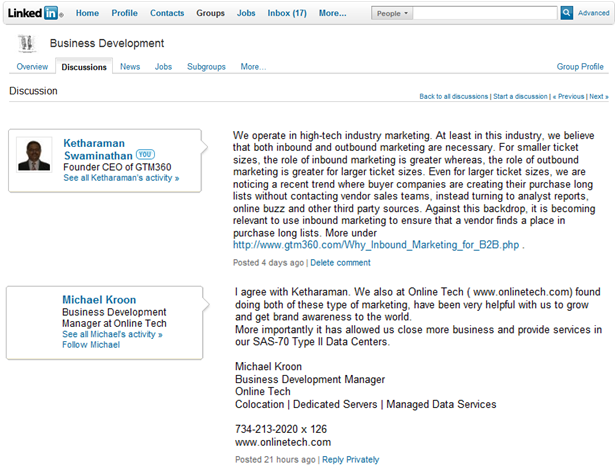Switch to the News tab

point(130,66)
